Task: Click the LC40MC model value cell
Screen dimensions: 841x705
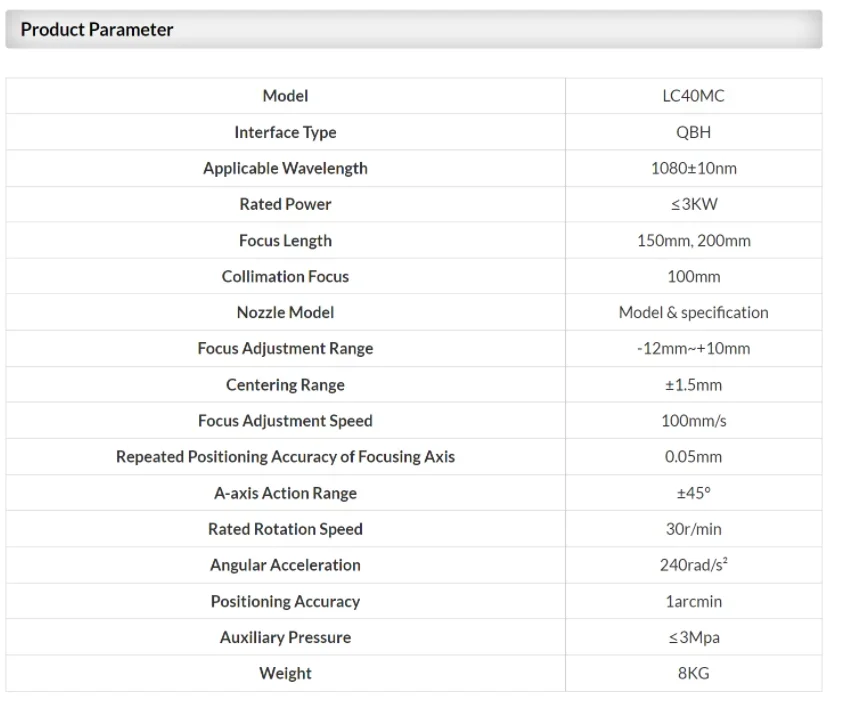Action: 693,96
